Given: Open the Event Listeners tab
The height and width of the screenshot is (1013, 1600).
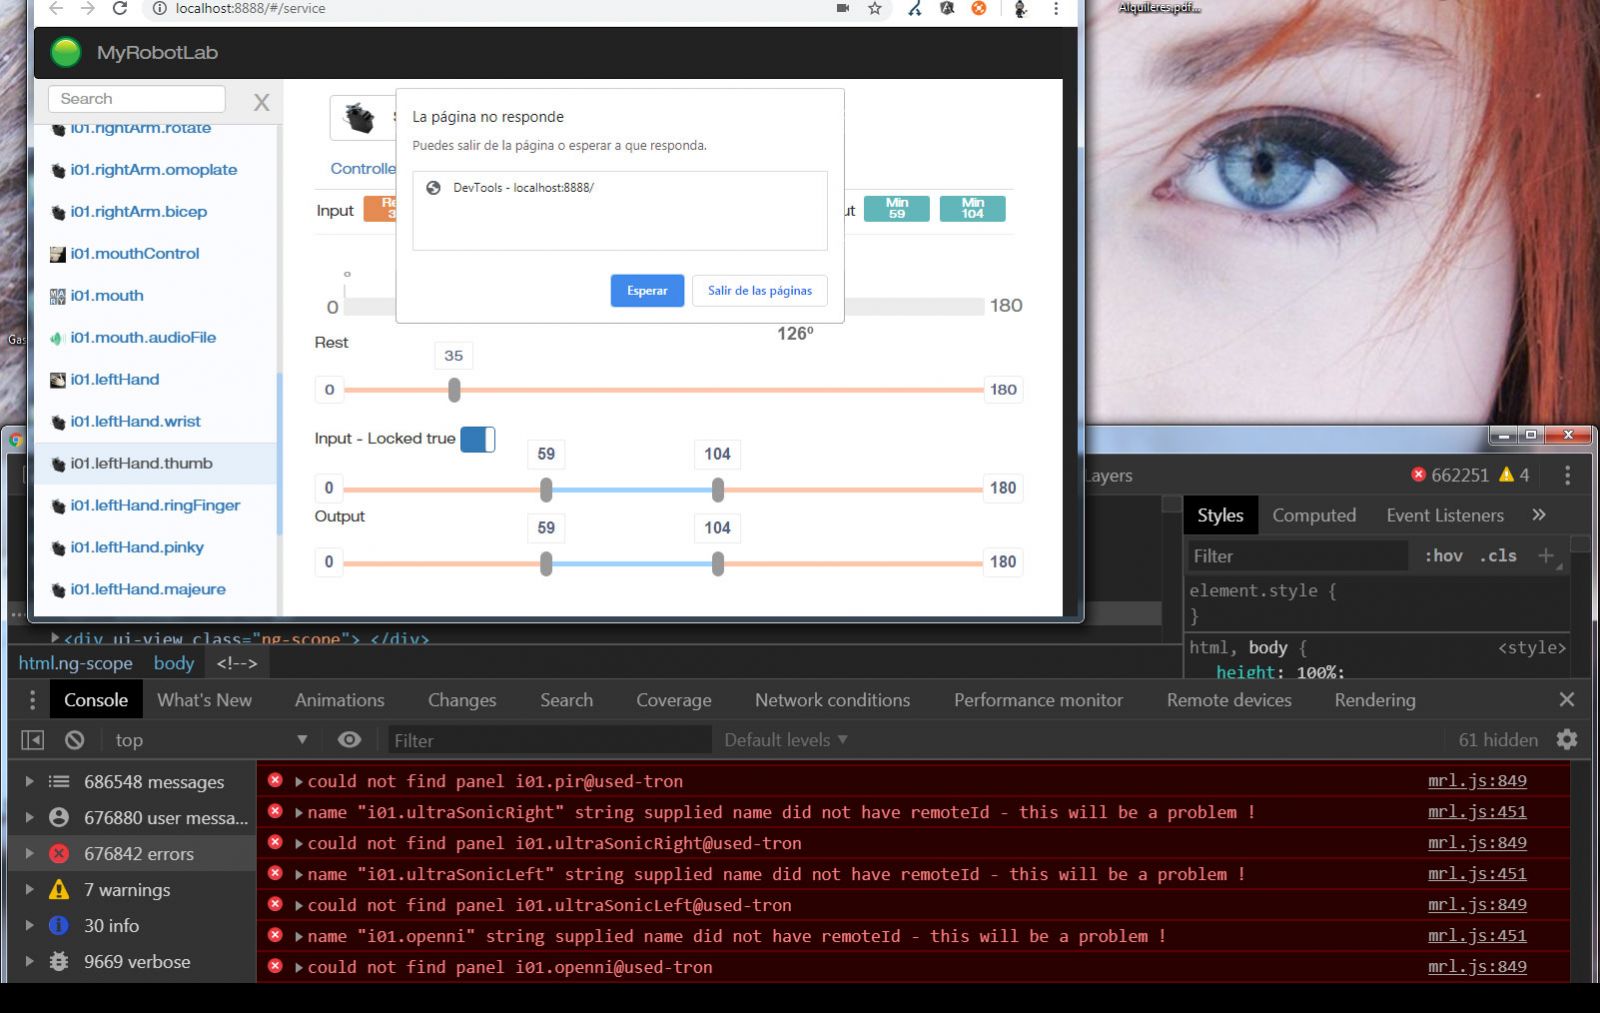Looking at the screenshot, I should (1445, 515).
